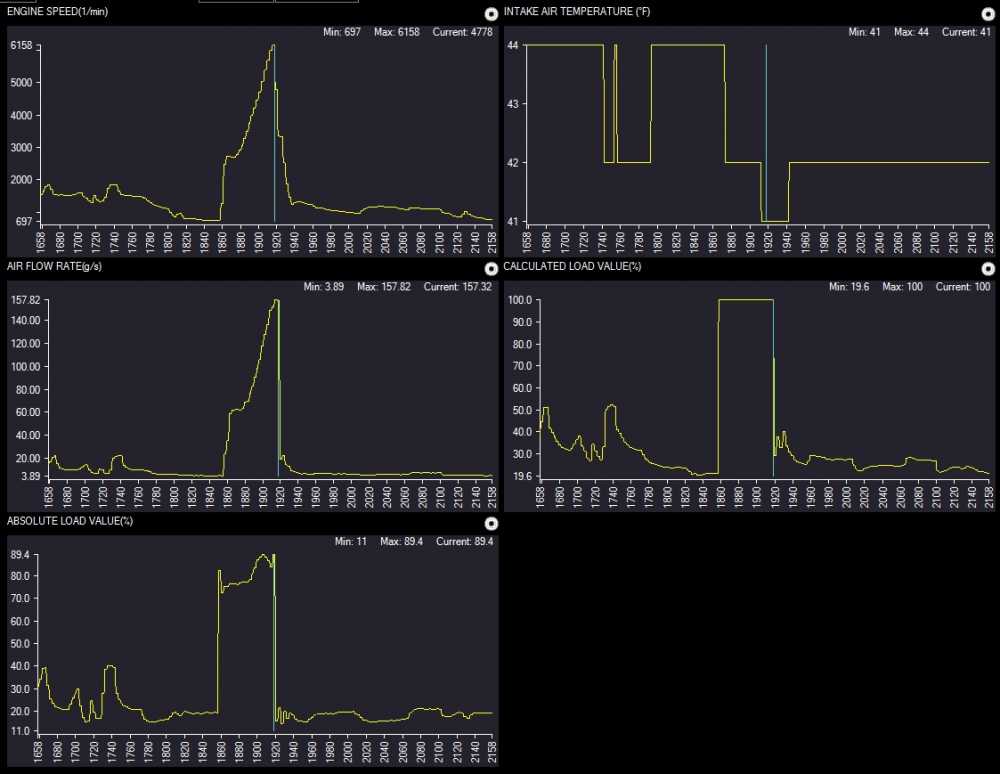This screenshot has height=774, width=1000.
Task: Click the Intake Air Temperature round options icon
Action: click(988, 14)
